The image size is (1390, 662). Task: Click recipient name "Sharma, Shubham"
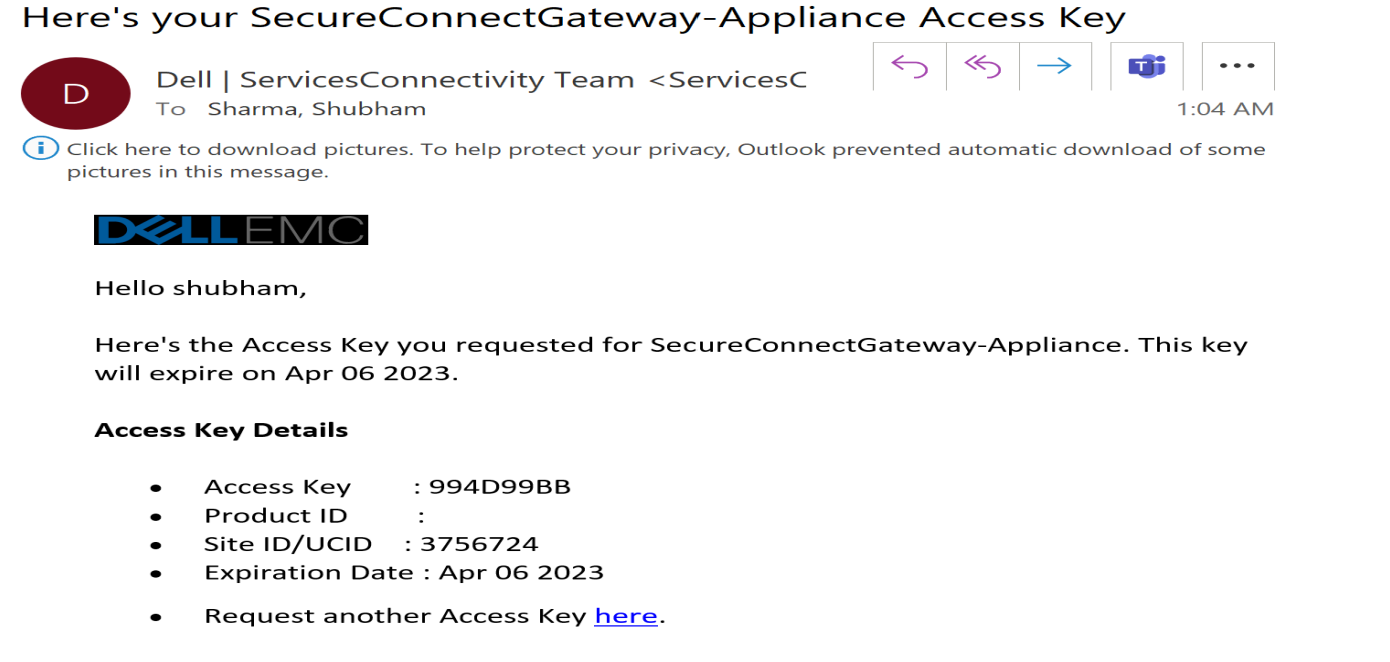coord(316,109)
